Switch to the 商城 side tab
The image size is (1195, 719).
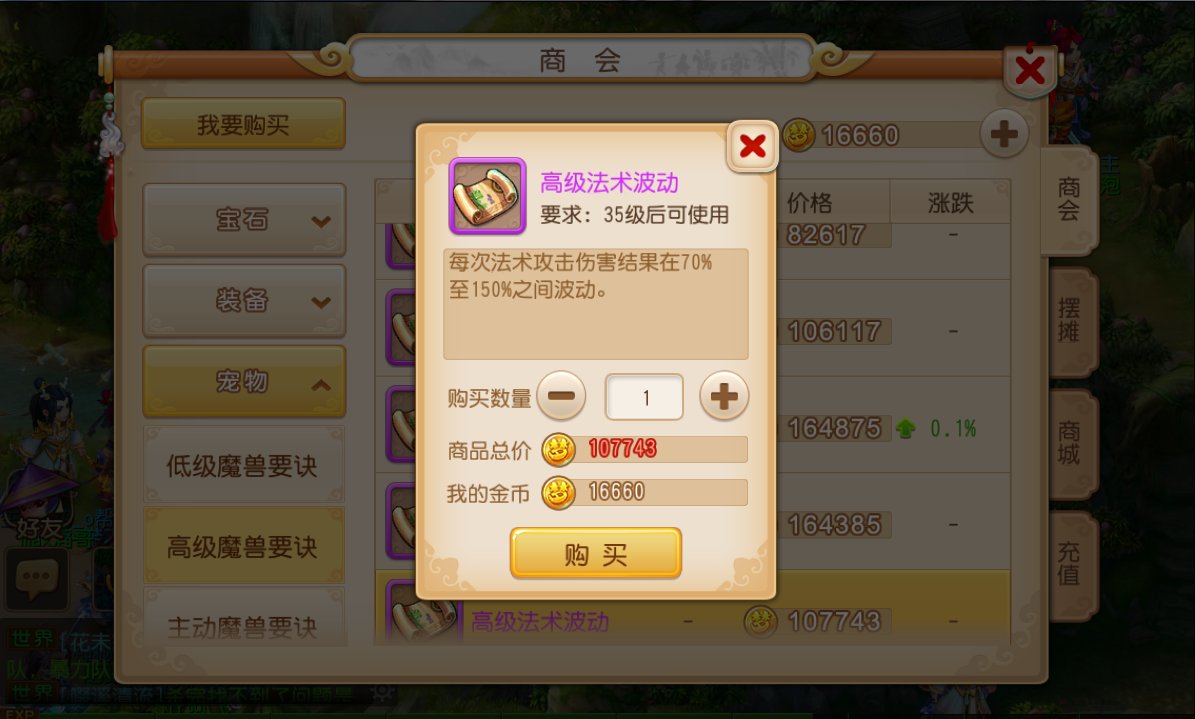[1072, 443]
